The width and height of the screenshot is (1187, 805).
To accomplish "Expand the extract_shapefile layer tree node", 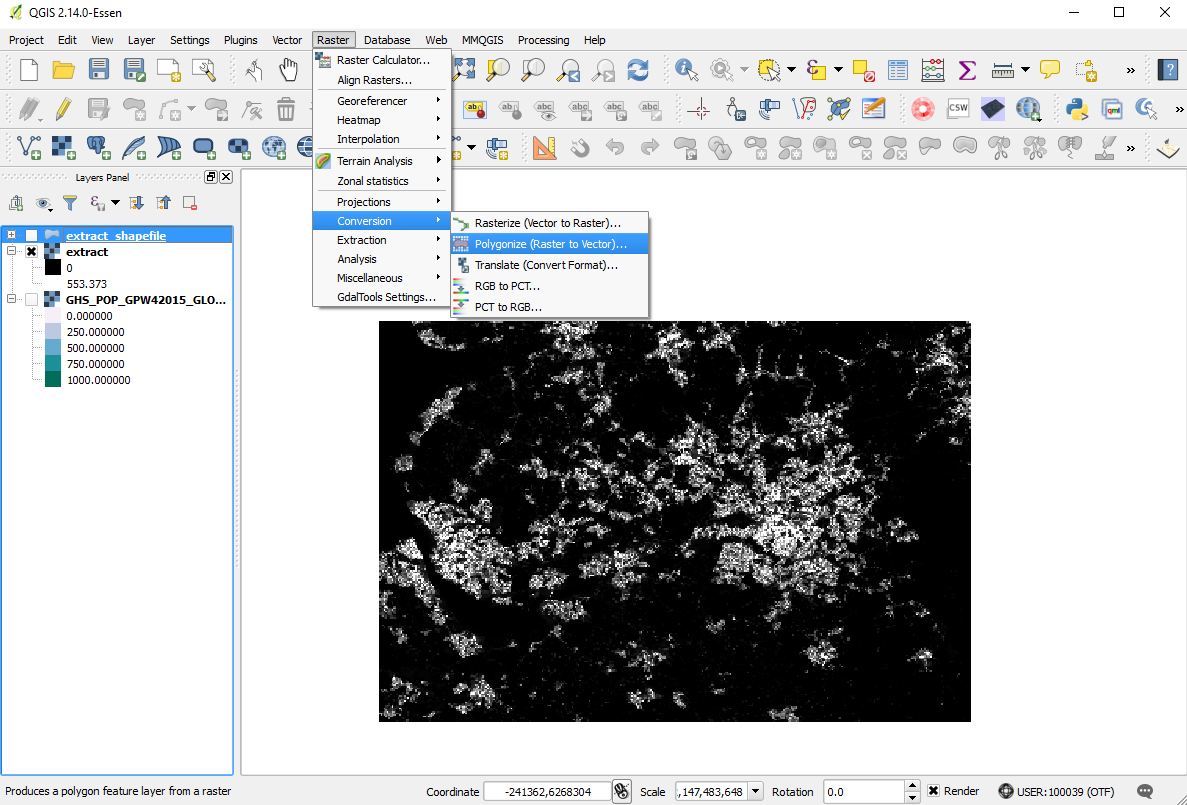I will [x=12, y=236].
